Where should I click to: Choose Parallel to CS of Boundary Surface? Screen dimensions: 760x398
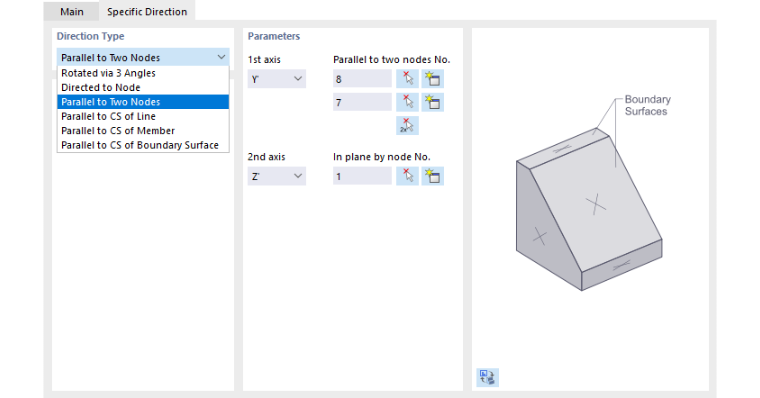click(143, 145)
